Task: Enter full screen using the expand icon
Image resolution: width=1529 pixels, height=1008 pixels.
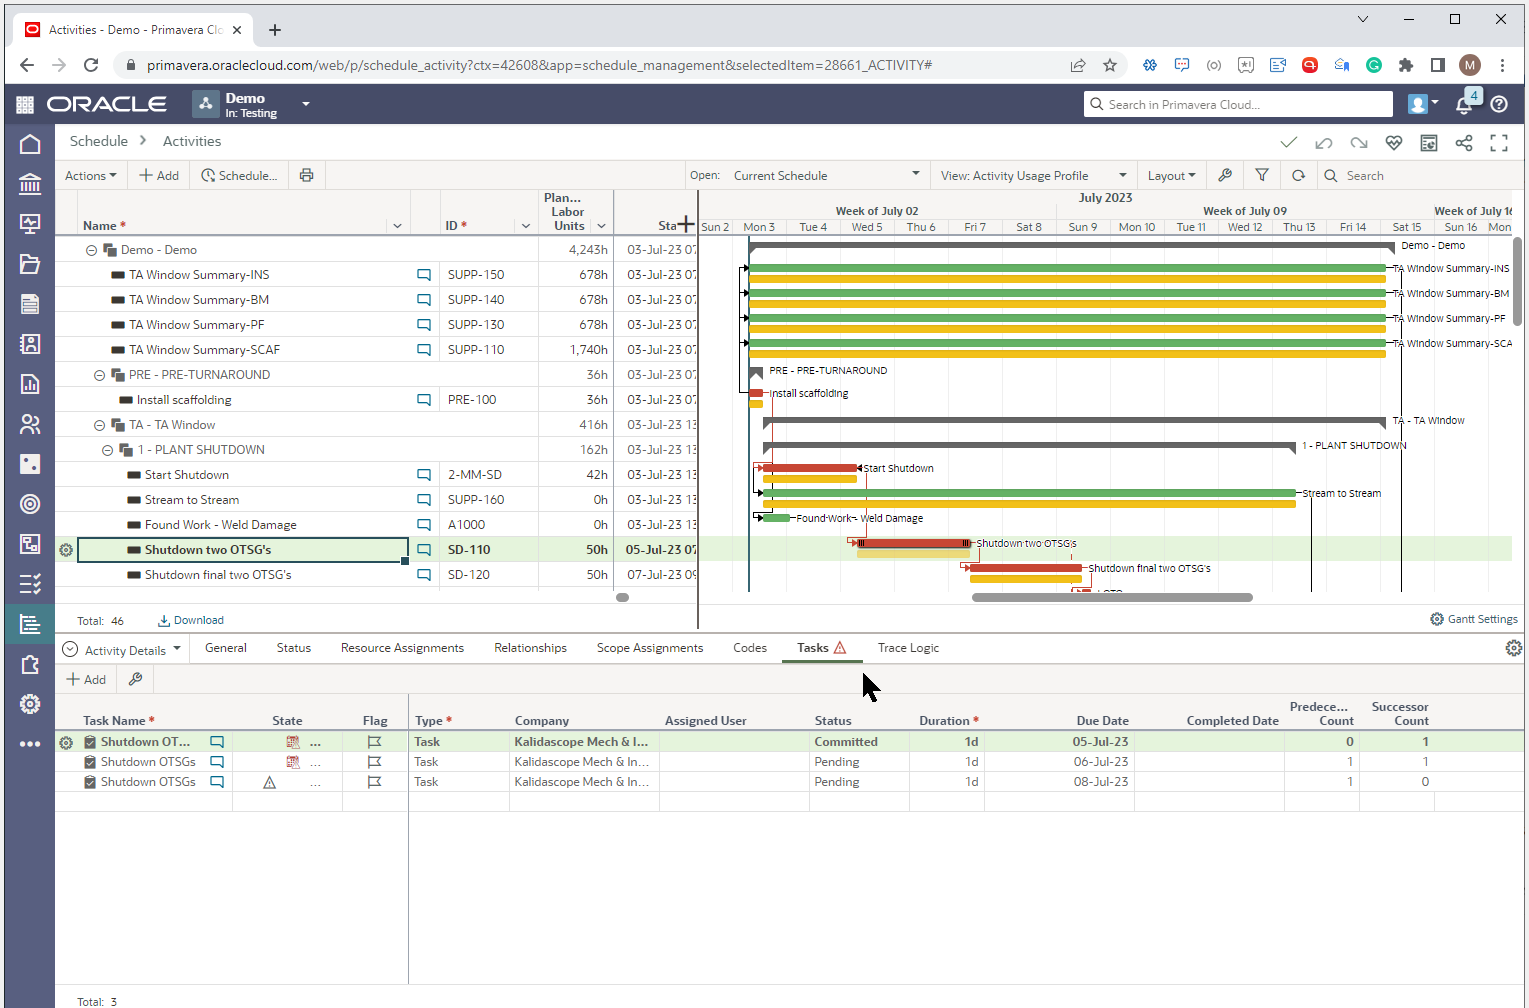Action: click(x=1499, y=143)
